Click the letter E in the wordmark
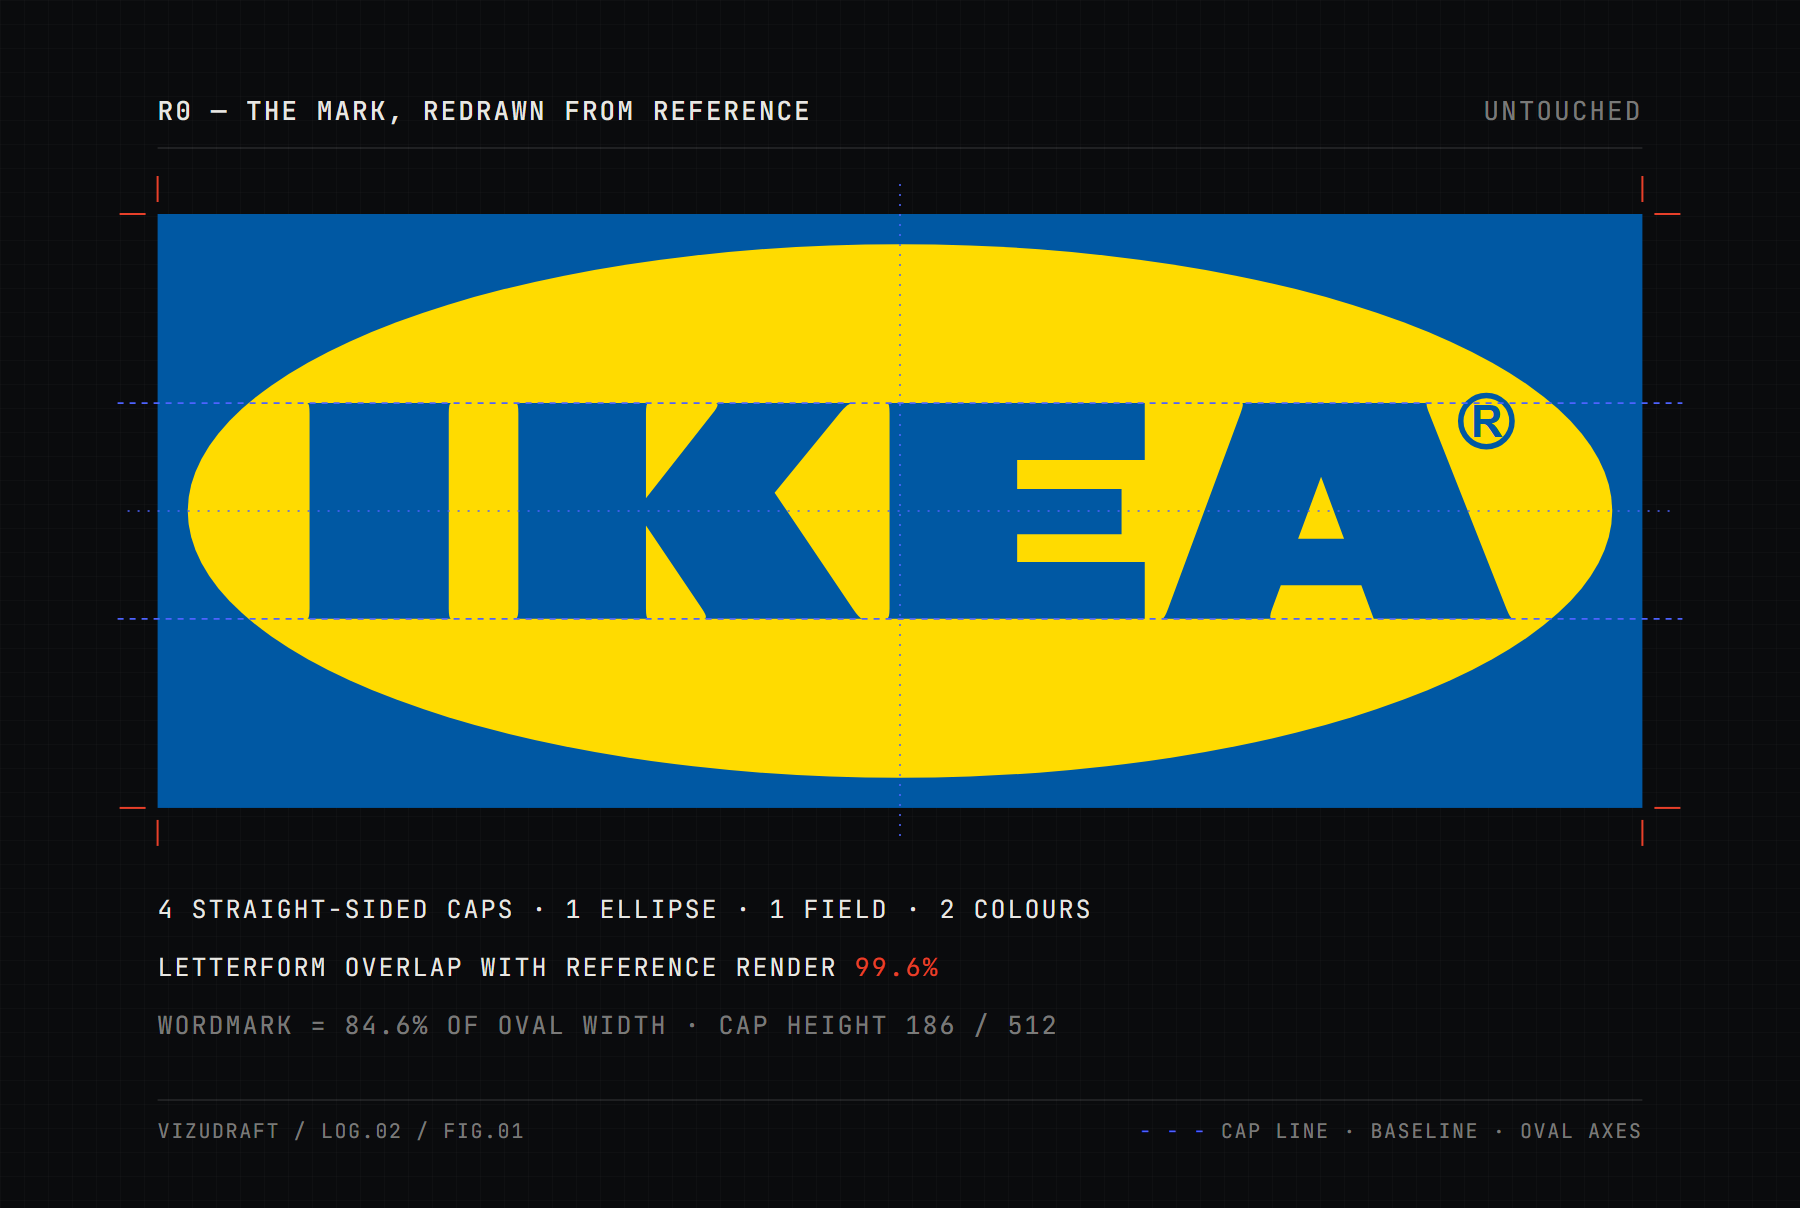This screenshot has width=1800, height=1208. (x=1017, y=511)
